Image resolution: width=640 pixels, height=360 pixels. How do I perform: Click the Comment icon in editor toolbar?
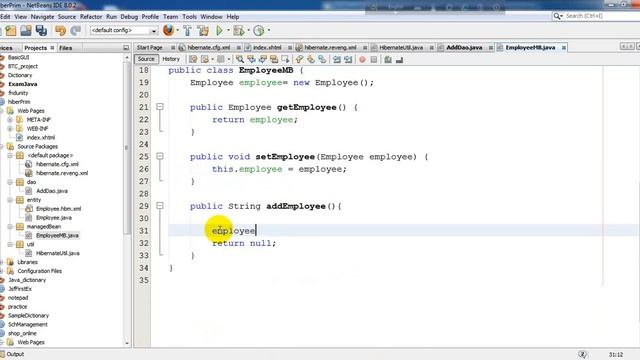[388, 60]
